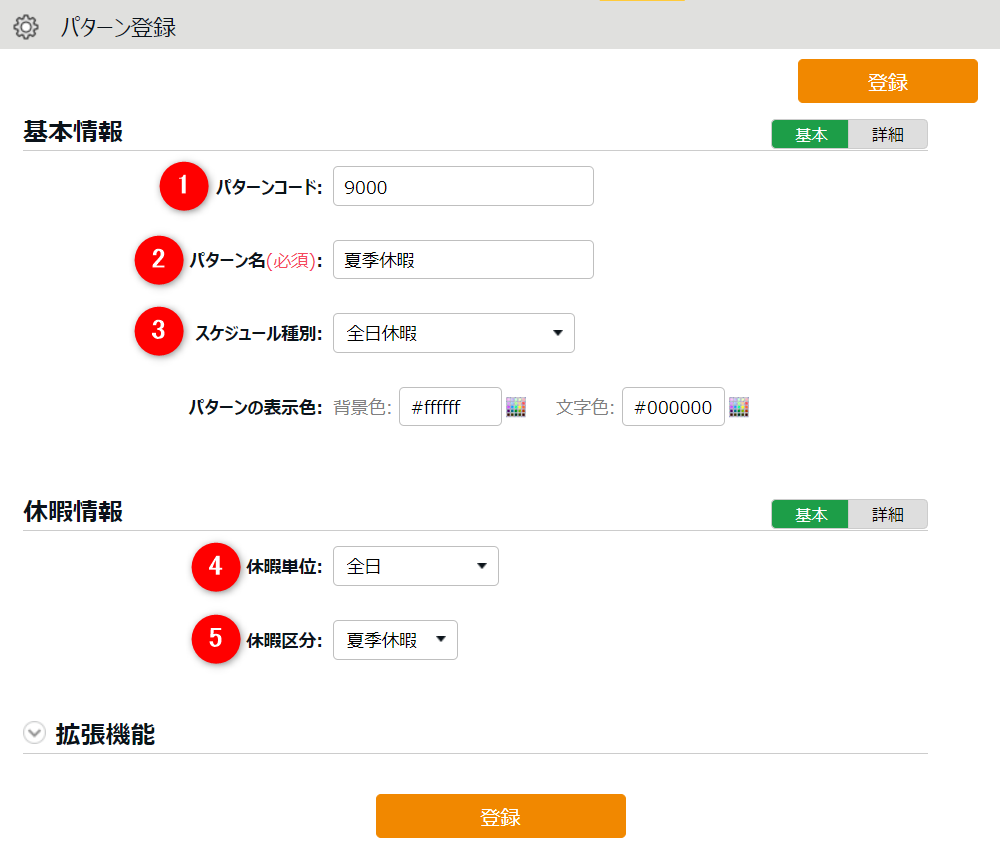The width and height of the screenshot is (1000, 856).
Task: Open the スケジュール種別 dropdown
Action: 453,333
